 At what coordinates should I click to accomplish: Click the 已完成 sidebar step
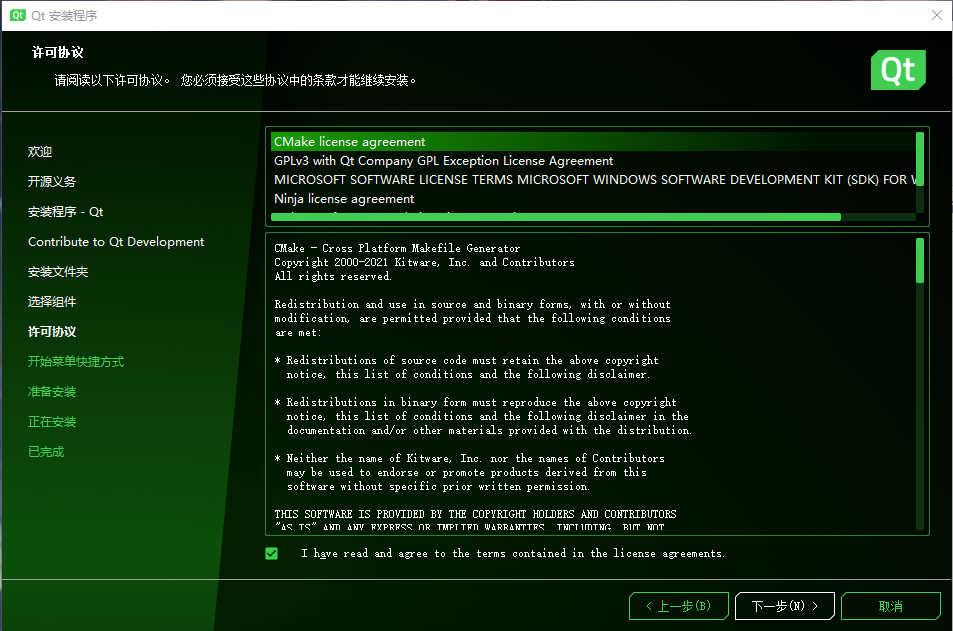(x=46, y=452)
